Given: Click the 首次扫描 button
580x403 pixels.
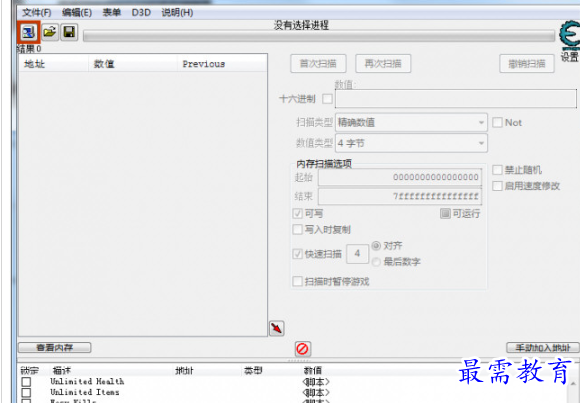Looking at the screenshot, I should coord(318,64).
